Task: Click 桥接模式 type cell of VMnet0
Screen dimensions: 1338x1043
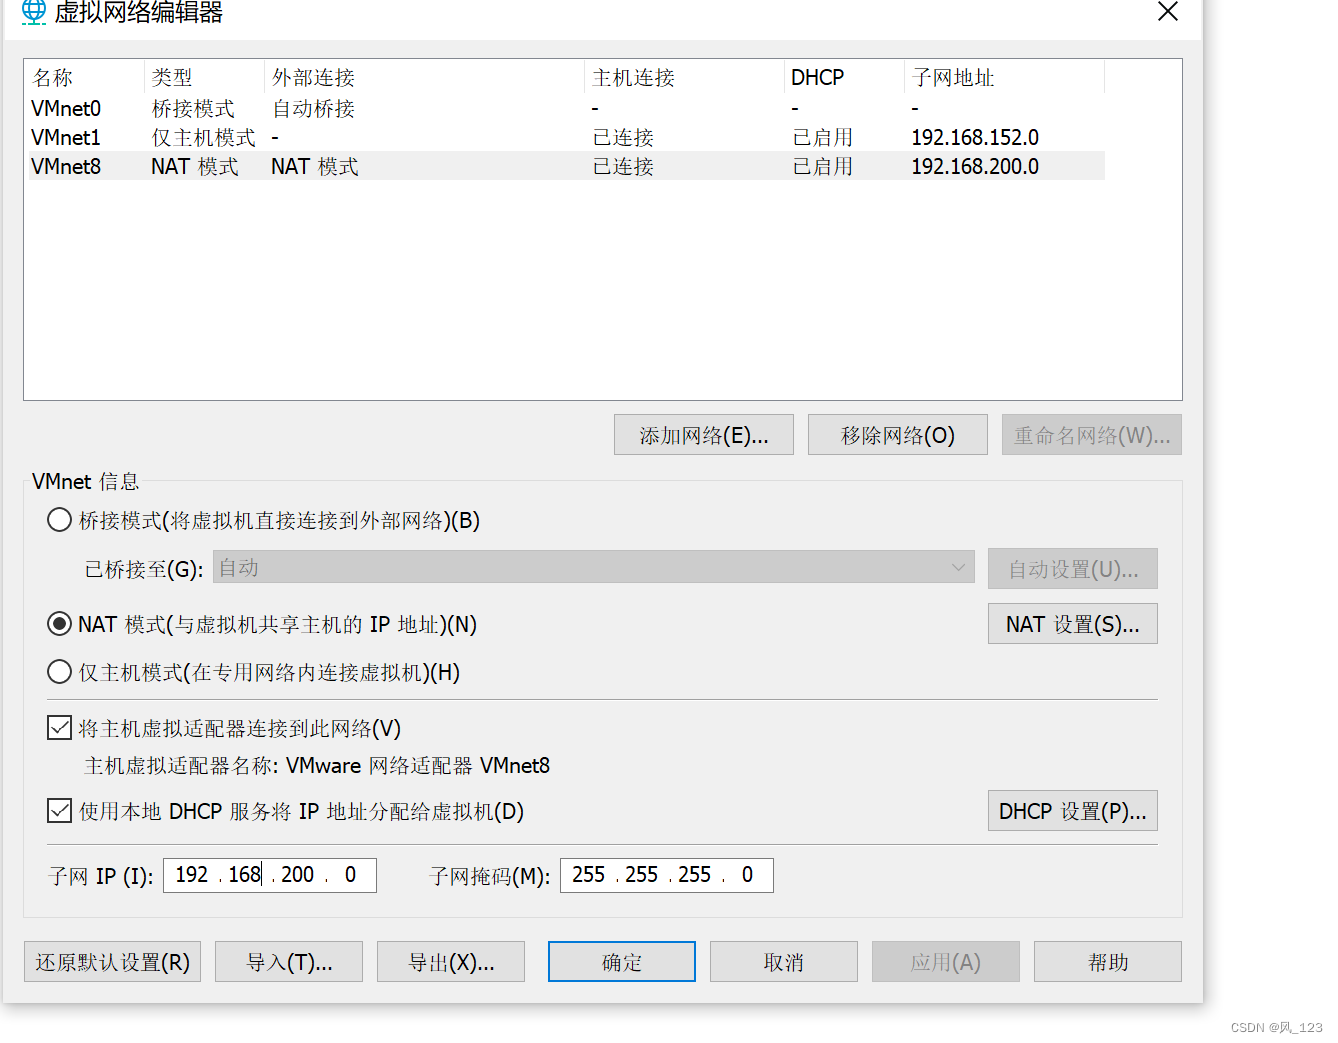Action: pyautogui.click(x=193, y=108)
